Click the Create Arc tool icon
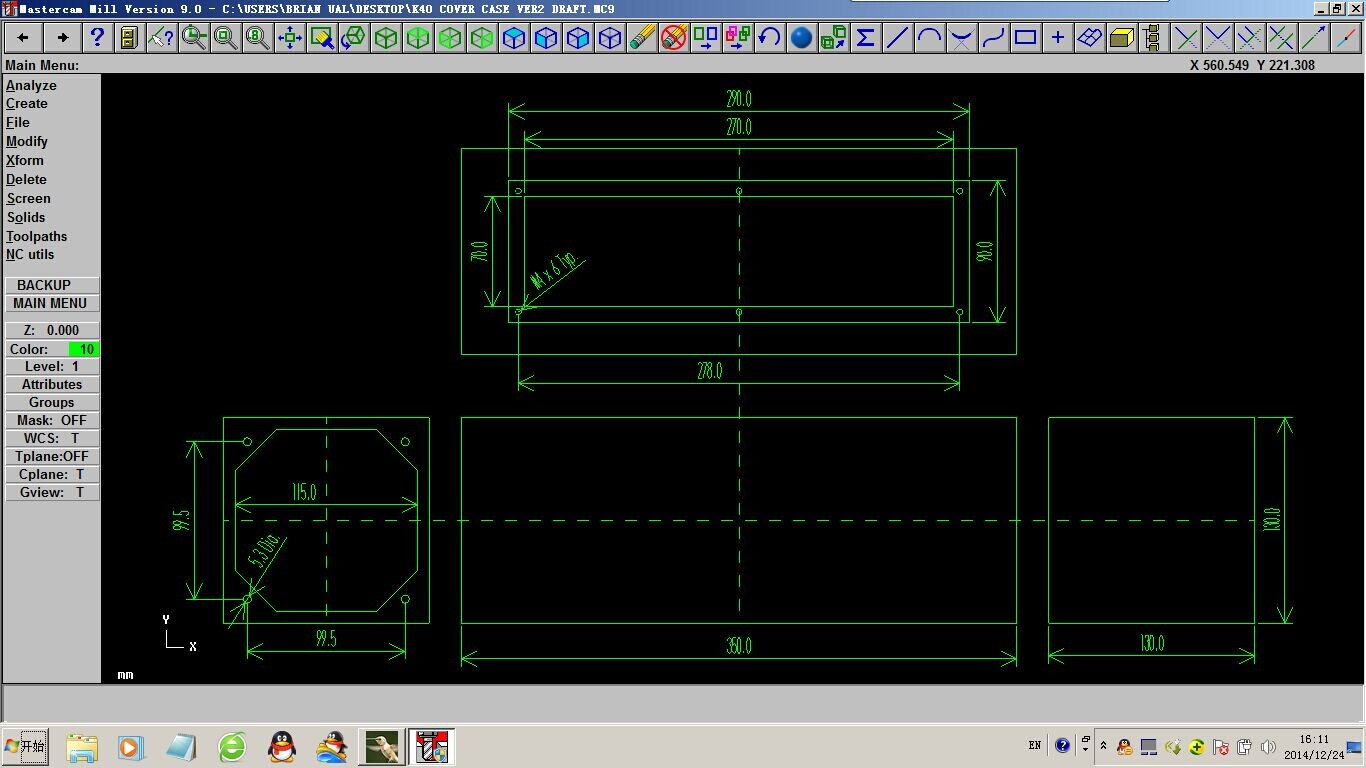Viewport: 1366px width, 768px height. (929, 38)
